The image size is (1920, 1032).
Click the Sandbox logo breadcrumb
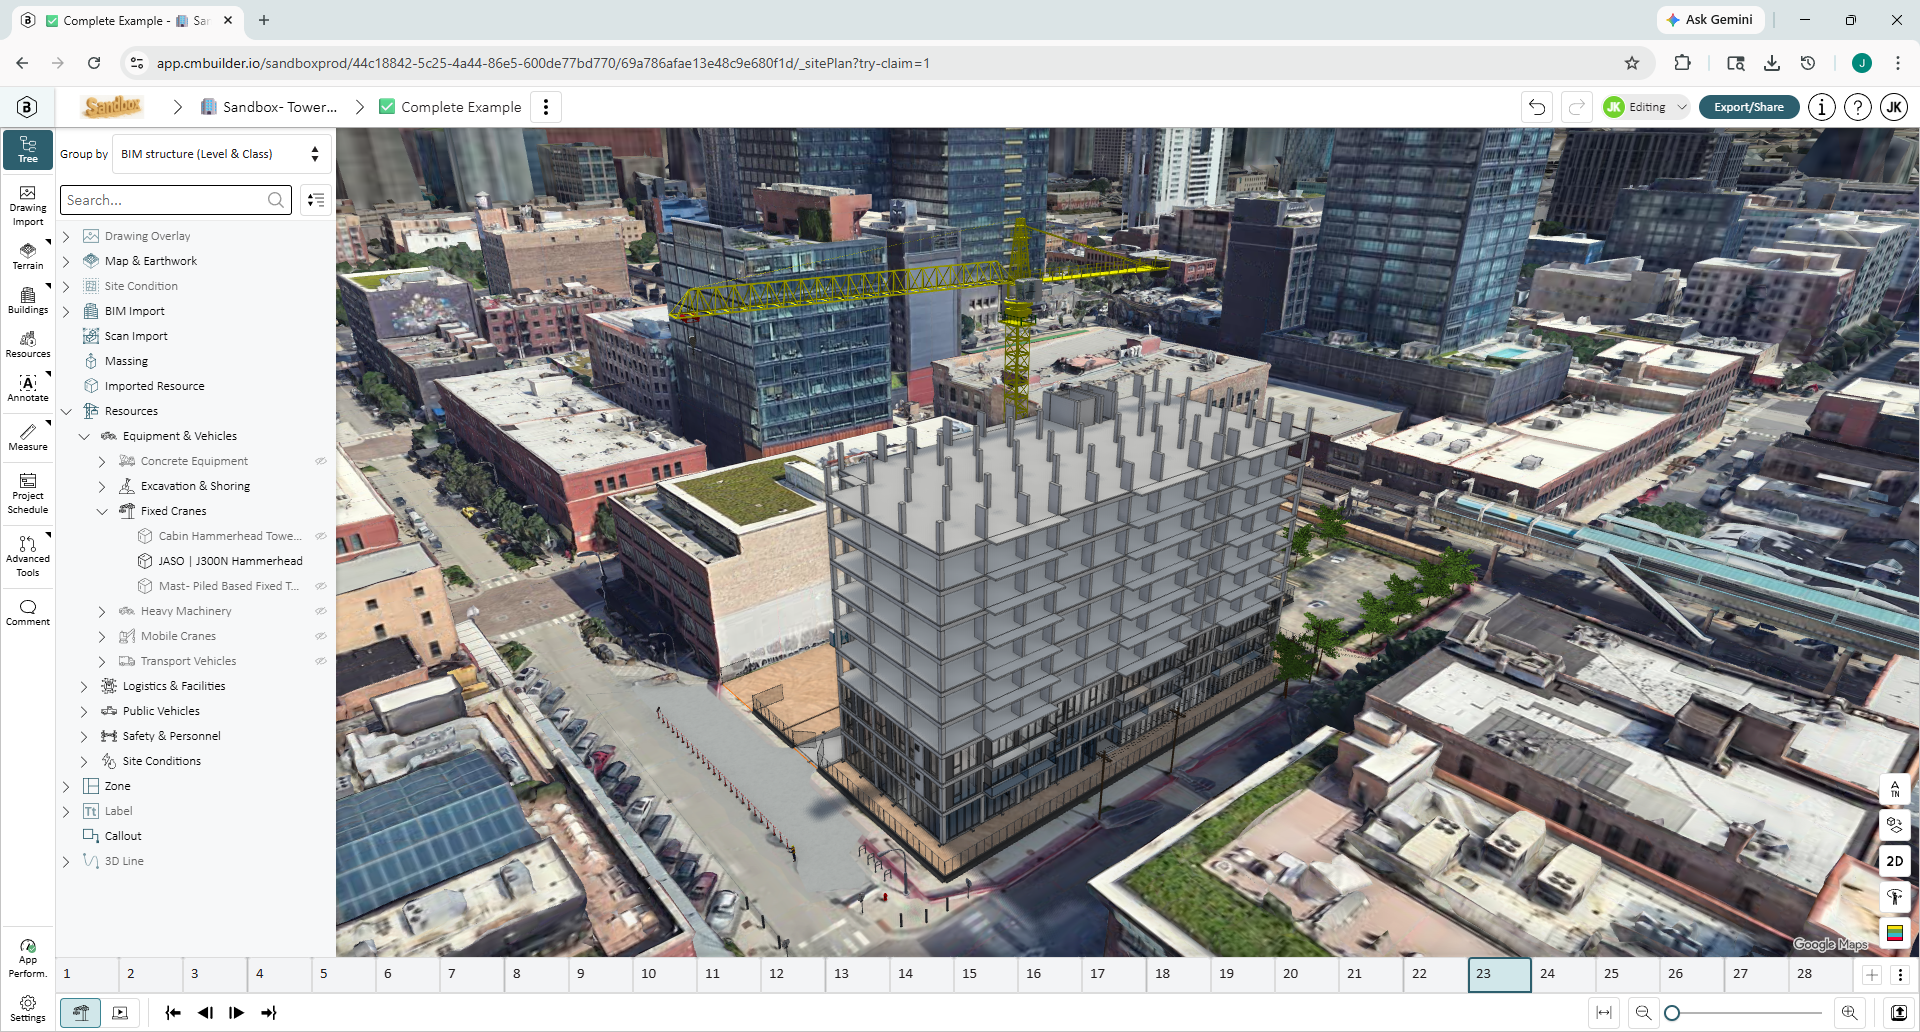(113, 107)
